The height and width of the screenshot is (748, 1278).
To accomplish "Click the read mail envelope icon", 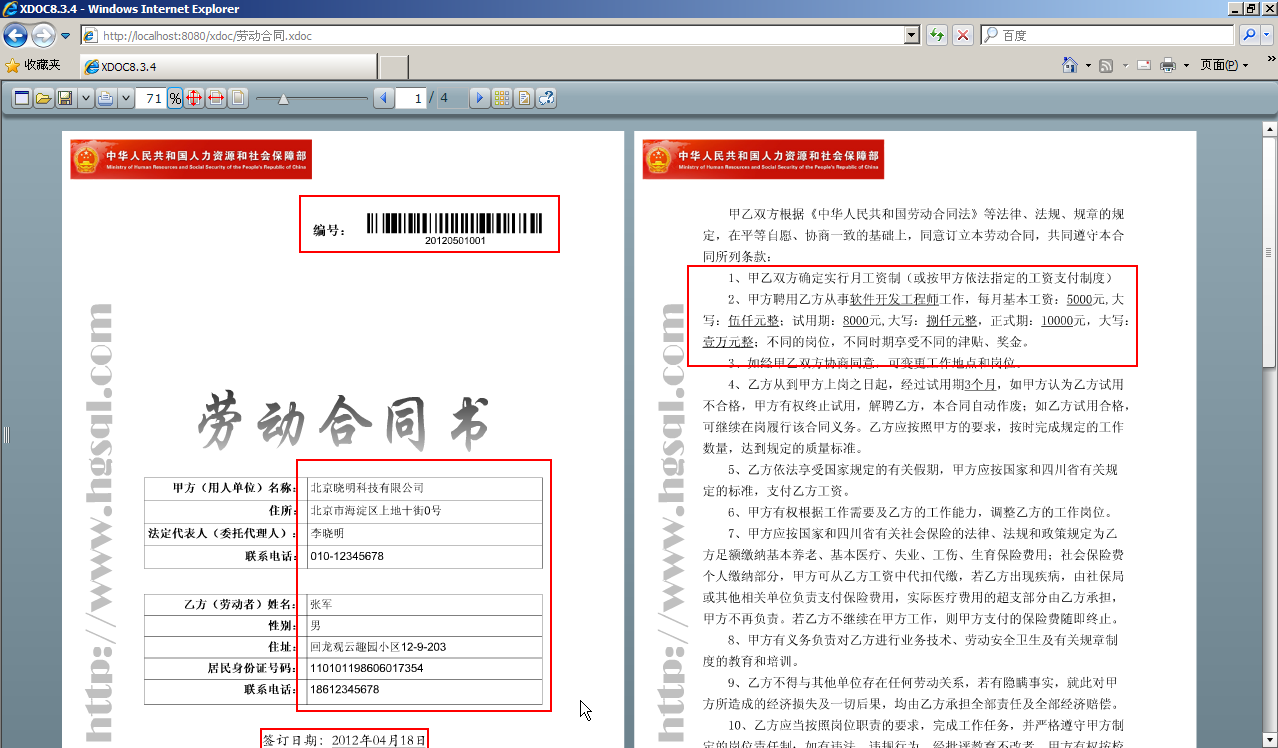I will (x=1144, y=65).
